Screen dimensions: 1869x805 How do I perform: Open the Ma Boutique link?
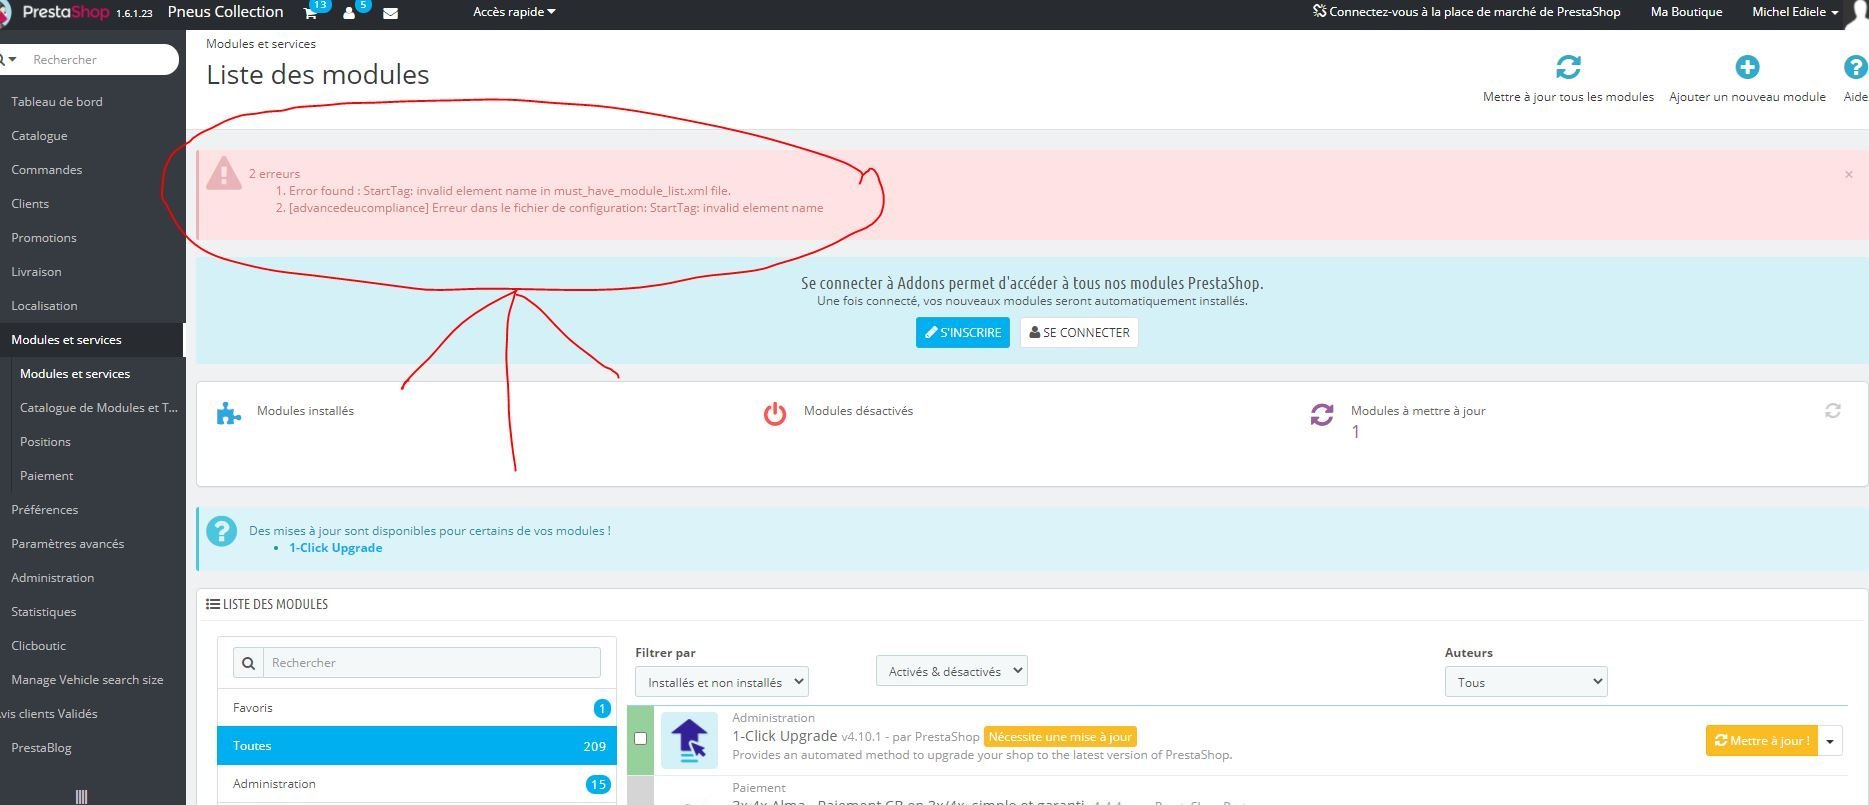click(x=1686, y=12)
